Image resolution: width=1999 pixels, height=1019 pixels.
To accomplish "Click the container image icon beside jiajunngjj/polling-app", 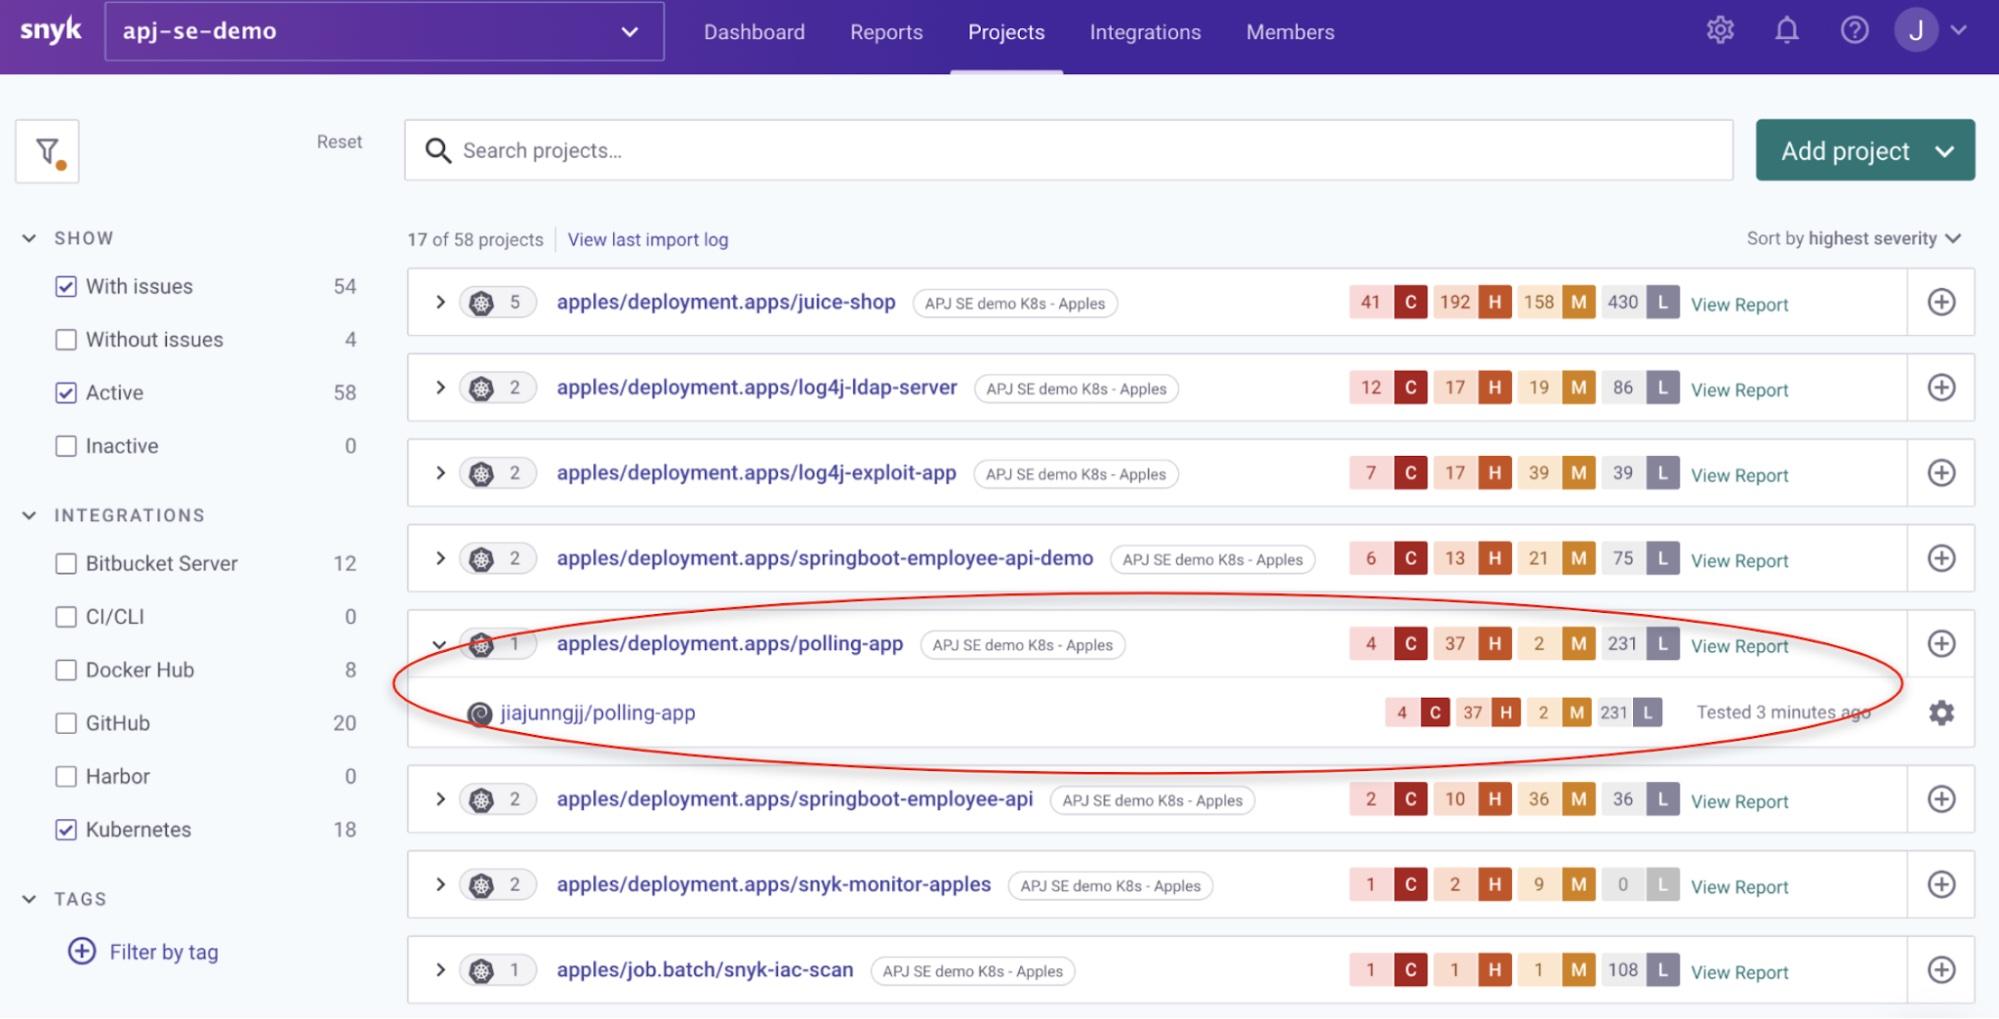I will tap(480, 713).
